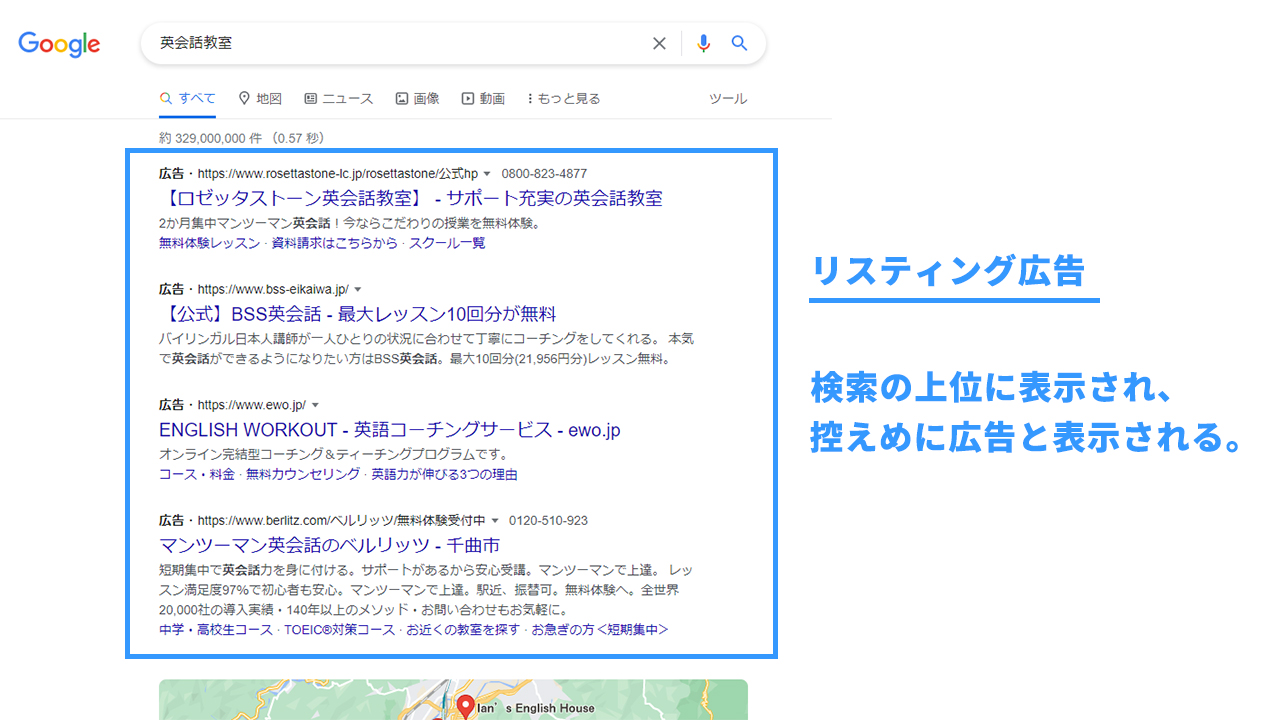Viewport: 1280px width, 720px height.
Task: Click the phone number 0120-510-923
Action: [x=548, y=521]
